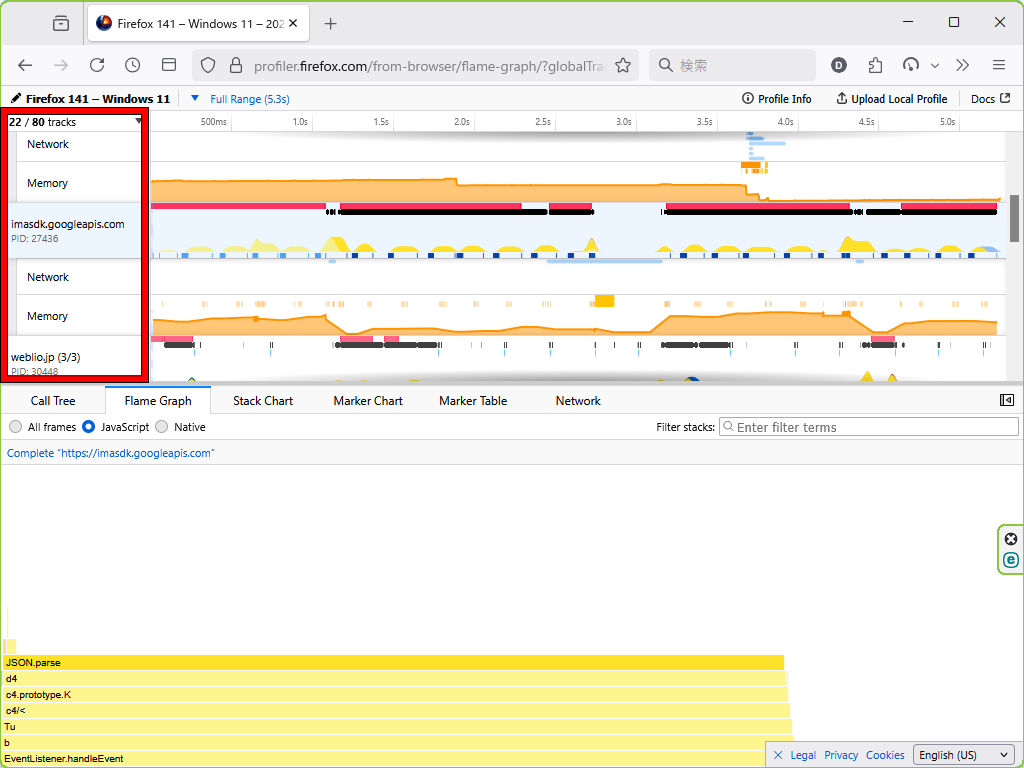Toggle the browser sidebar icon
This screenshot has width=1024, height=768.
click(169, 65)
